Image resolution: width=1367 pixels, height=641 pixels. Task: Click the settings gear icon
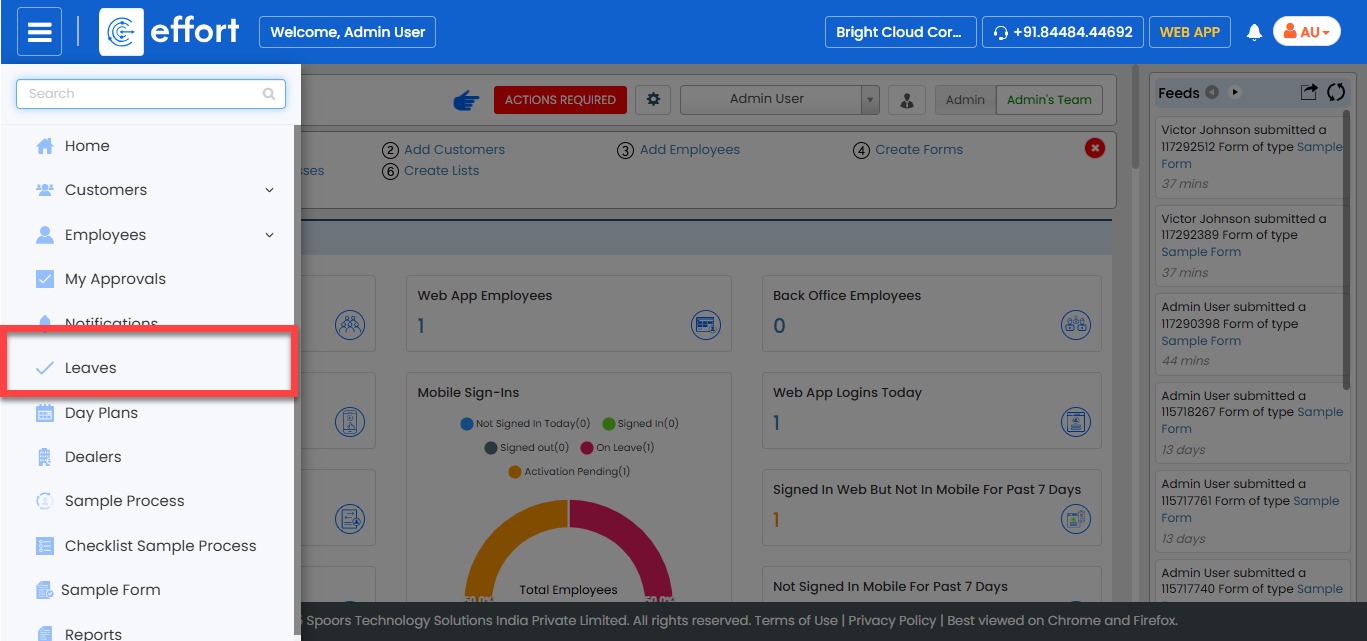(x=653, y=99)
